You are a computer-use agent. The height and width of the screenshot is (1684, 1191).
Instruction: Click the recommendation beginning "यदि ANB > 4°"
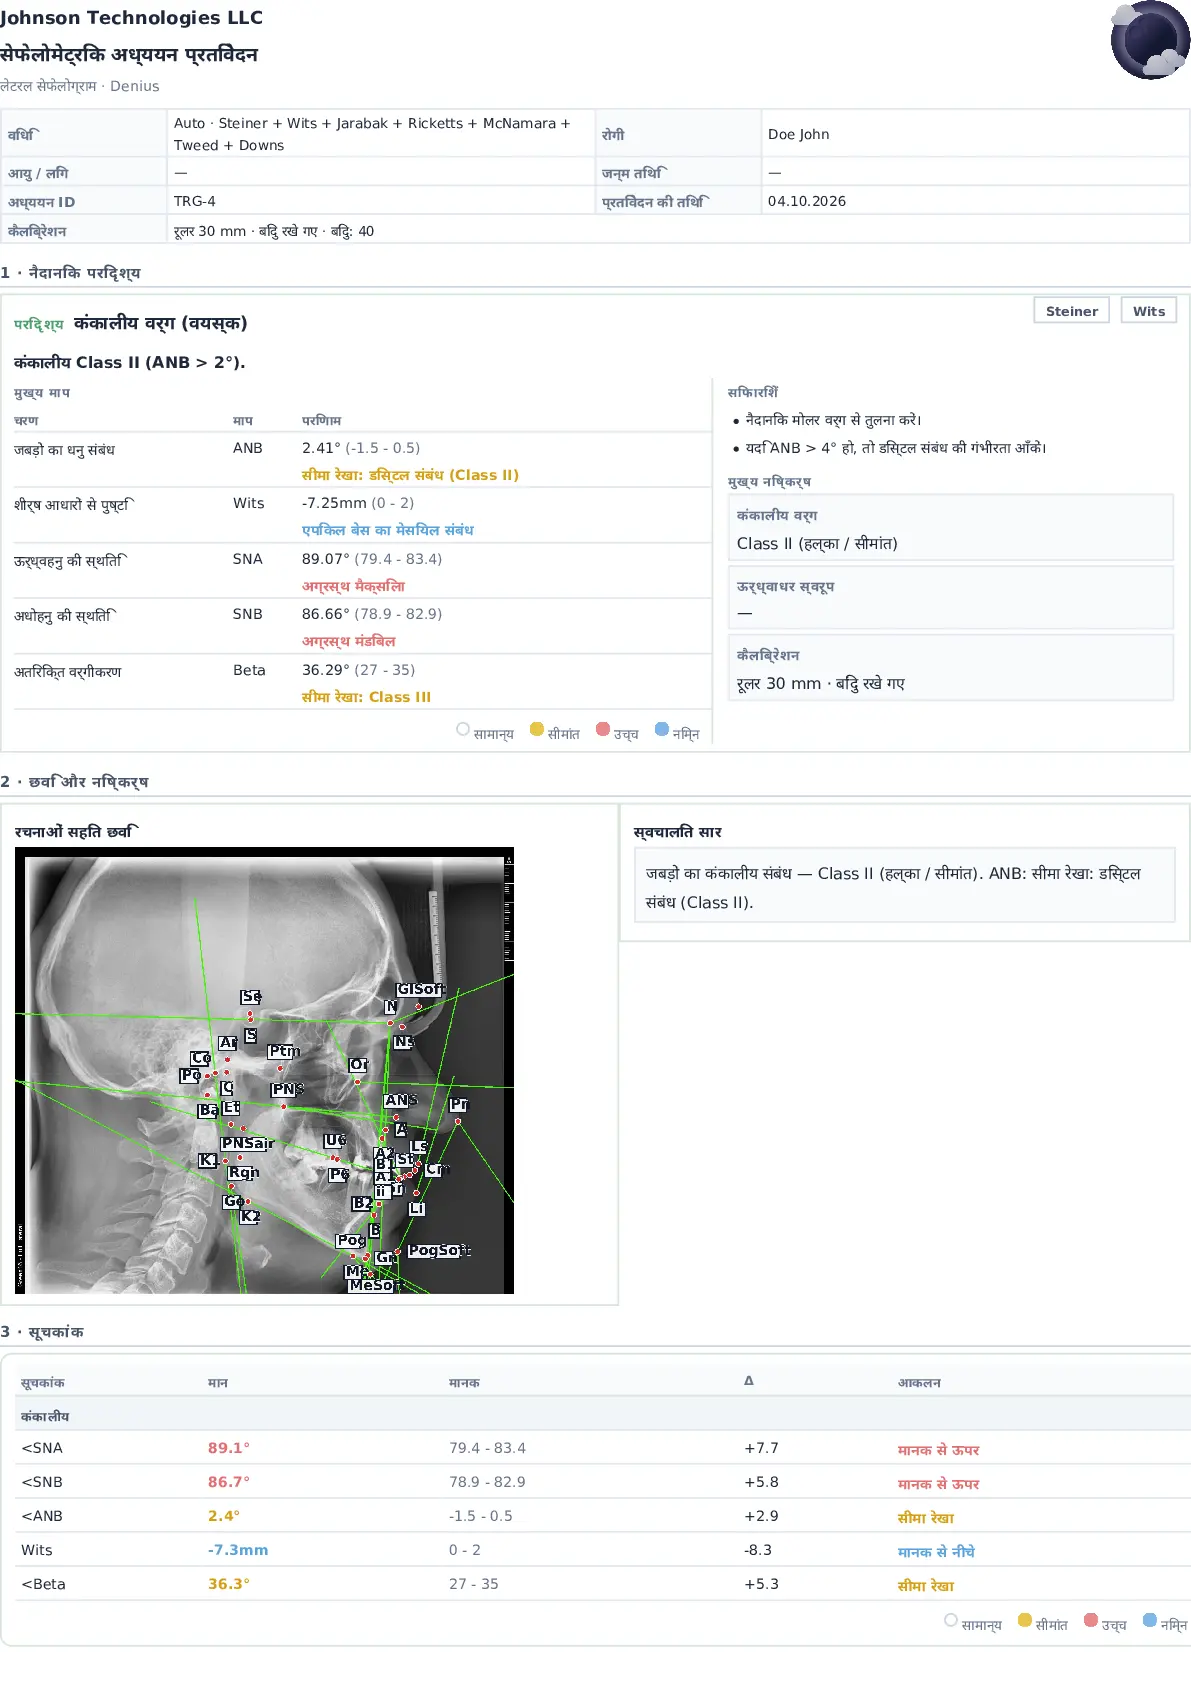(896, 448)
